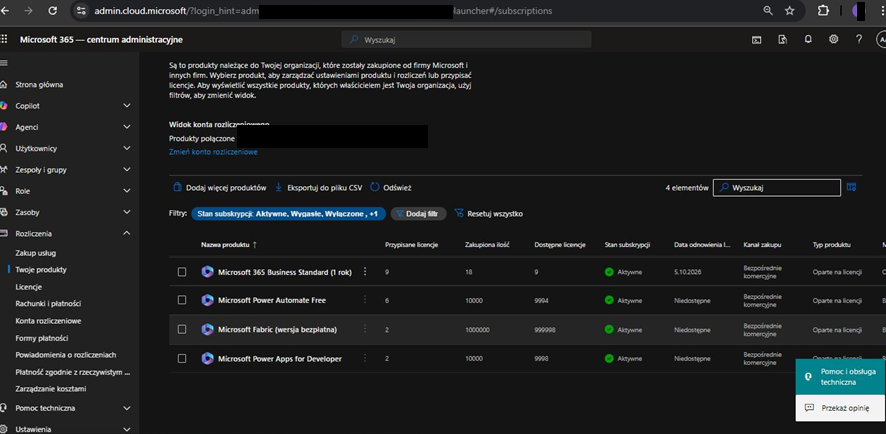Click in the product list Wyszukaj field

(777, 188)
